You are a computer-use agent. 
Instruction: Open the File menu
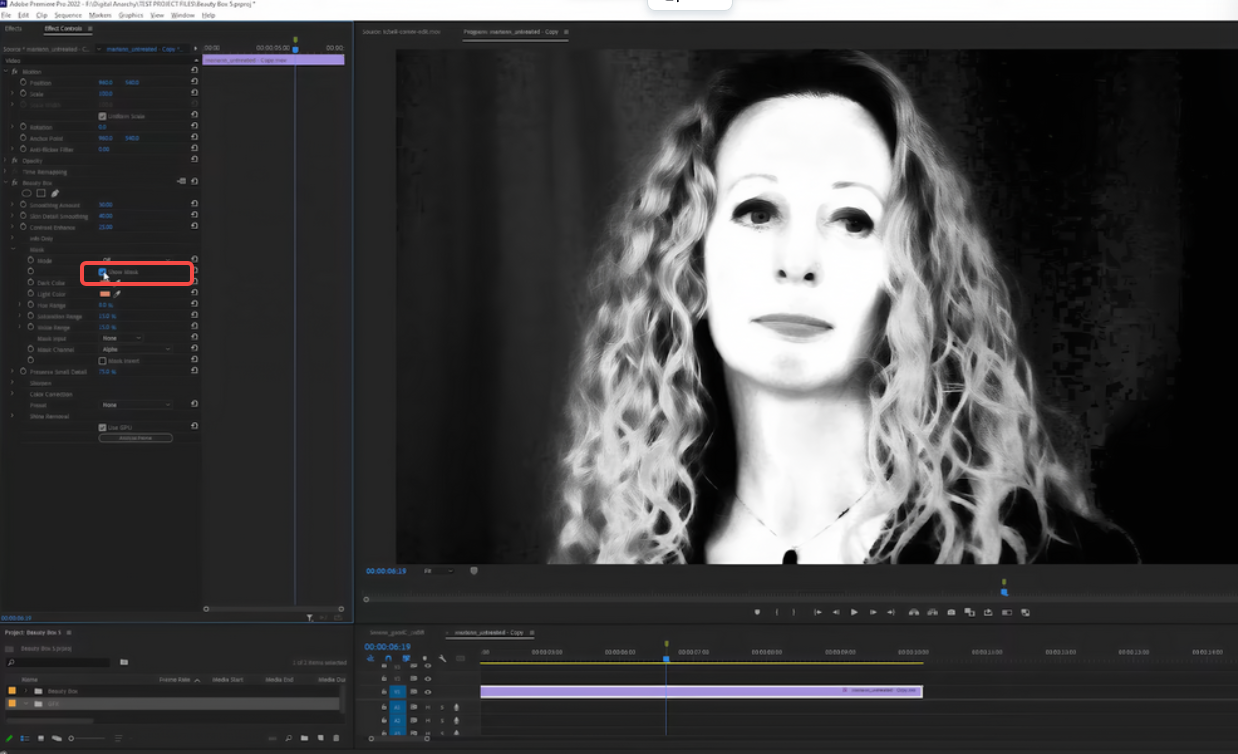tap(6, 16)
